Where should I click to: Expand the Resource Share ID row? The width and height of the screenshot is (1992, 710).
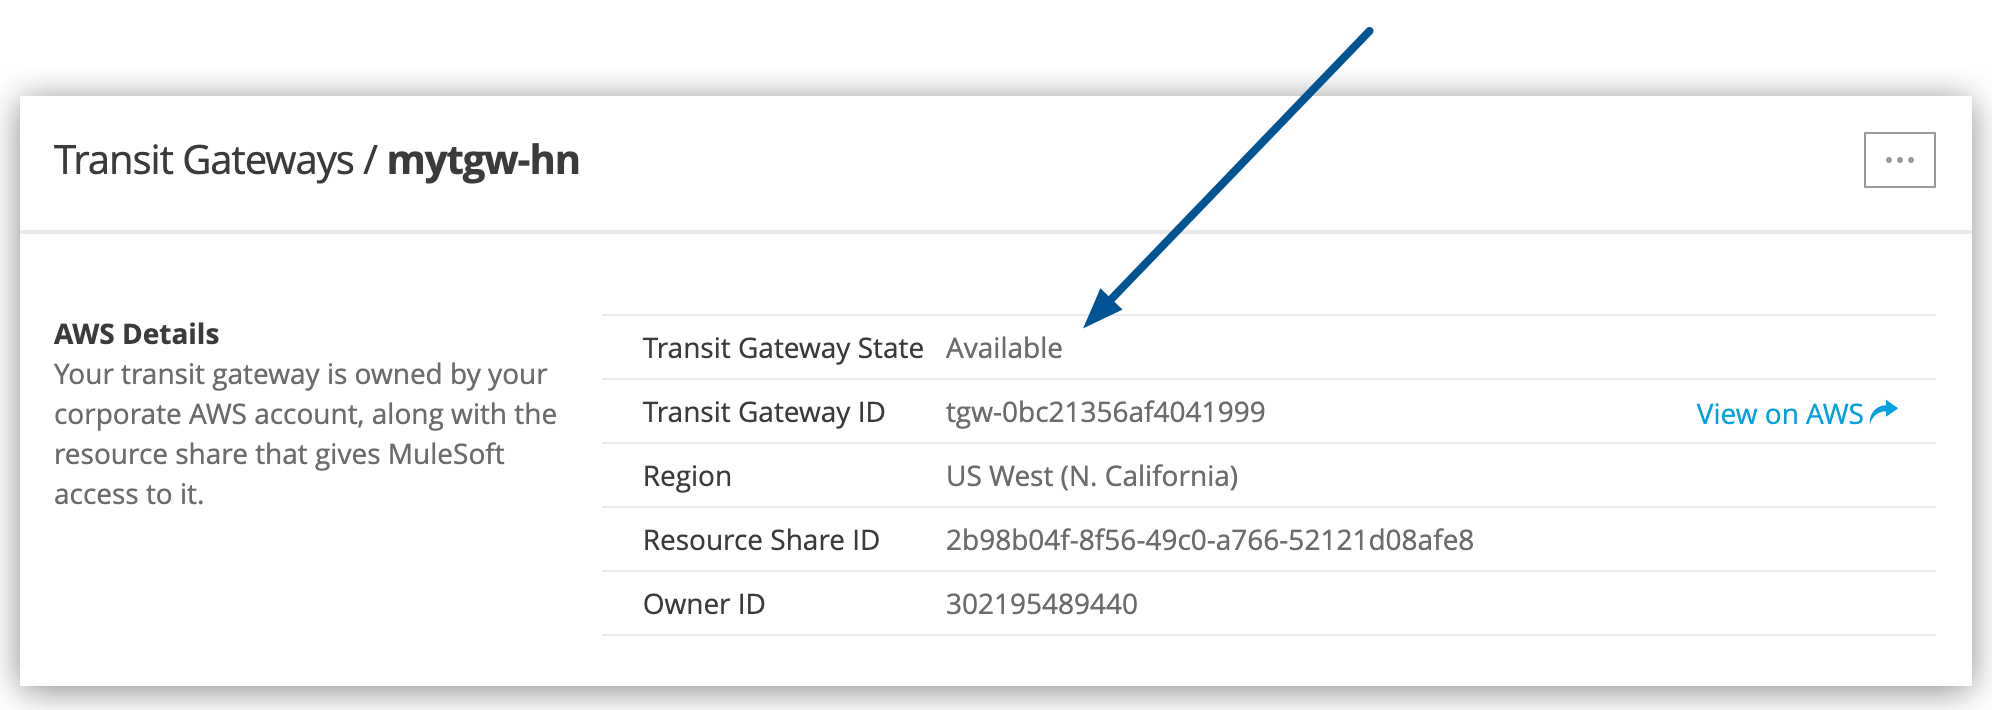(762, 539)
